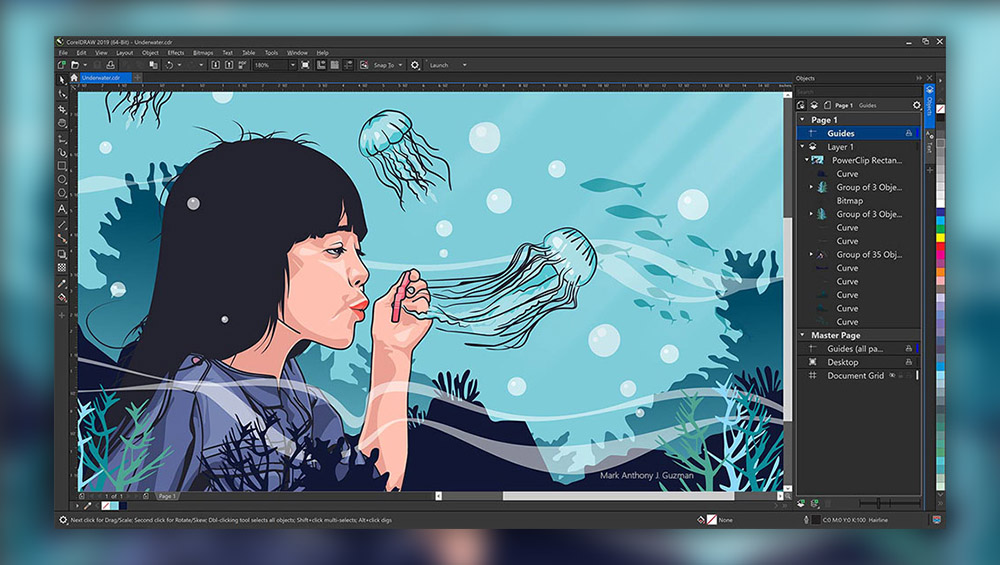Viewport: 1000px width, 565px height.
Task: Select the Polygon tool
Action: tap(62, 193)
